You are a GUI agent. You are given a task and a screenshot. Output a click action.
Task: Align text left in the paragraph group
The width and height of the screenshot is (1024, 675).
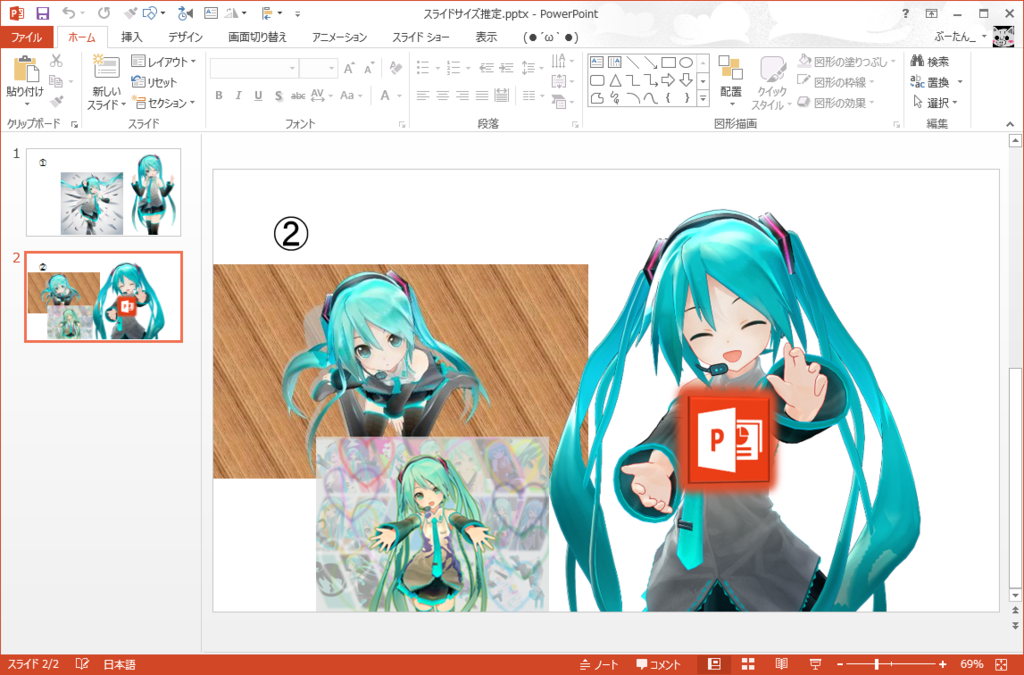[x=423, y=95]
